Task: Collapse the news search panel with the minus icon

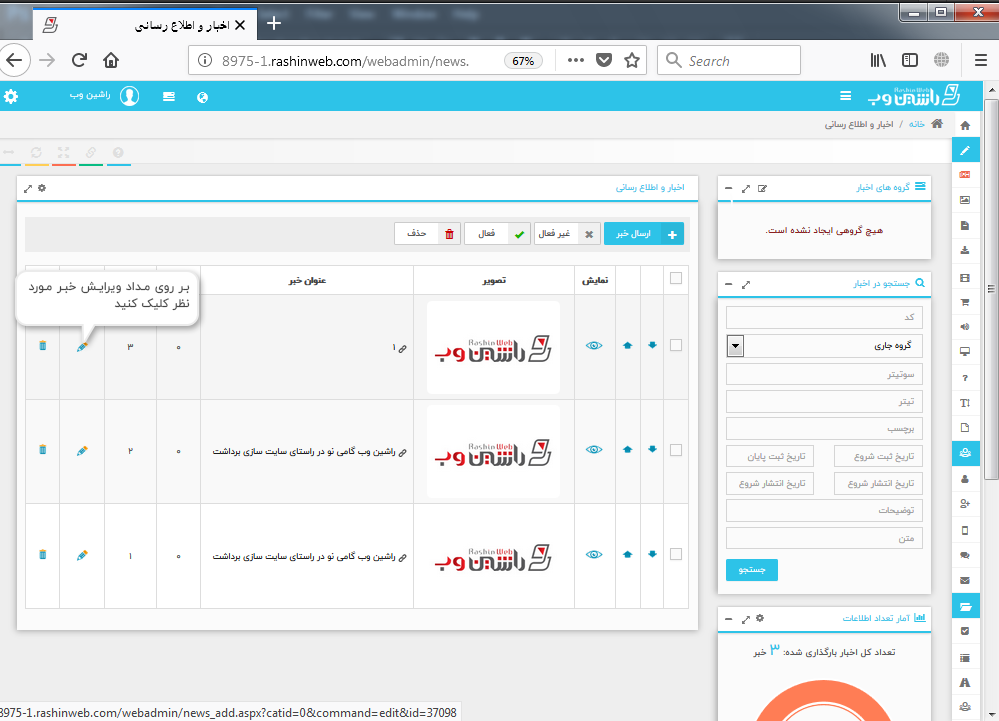Action: pos(729,284)
